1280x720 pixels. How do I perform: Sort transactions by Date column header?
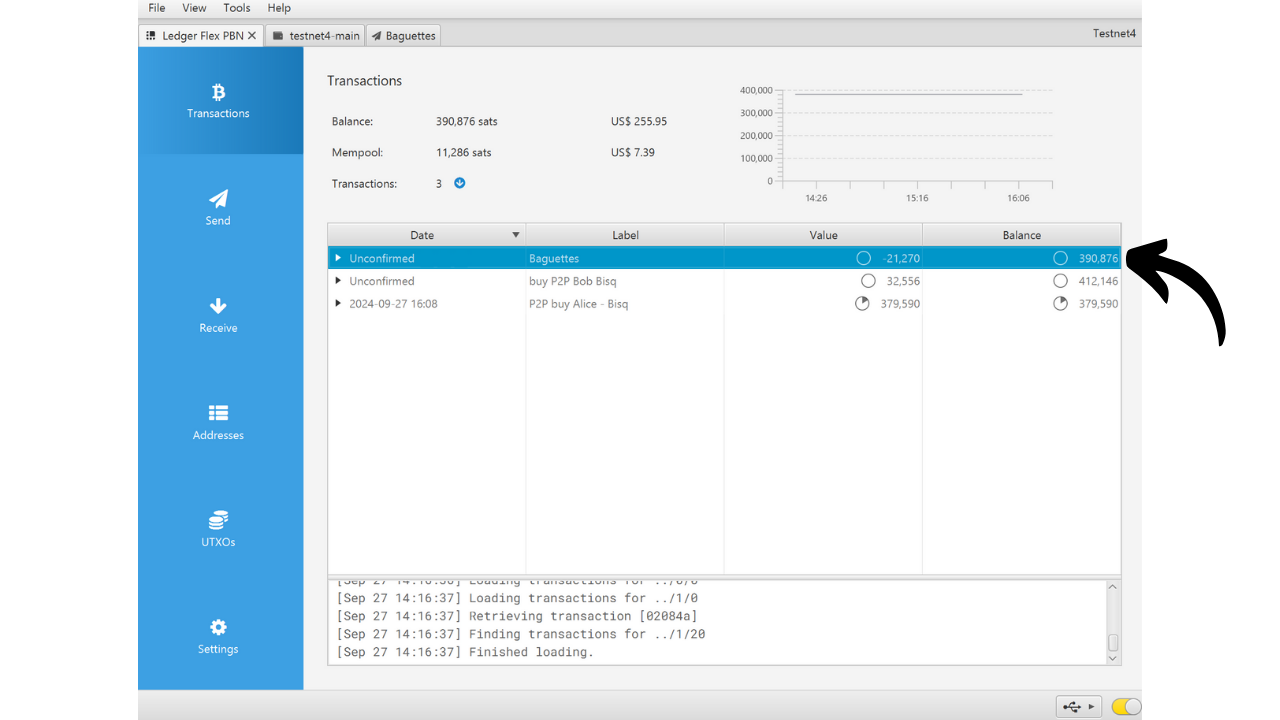[x=422, y=235]
